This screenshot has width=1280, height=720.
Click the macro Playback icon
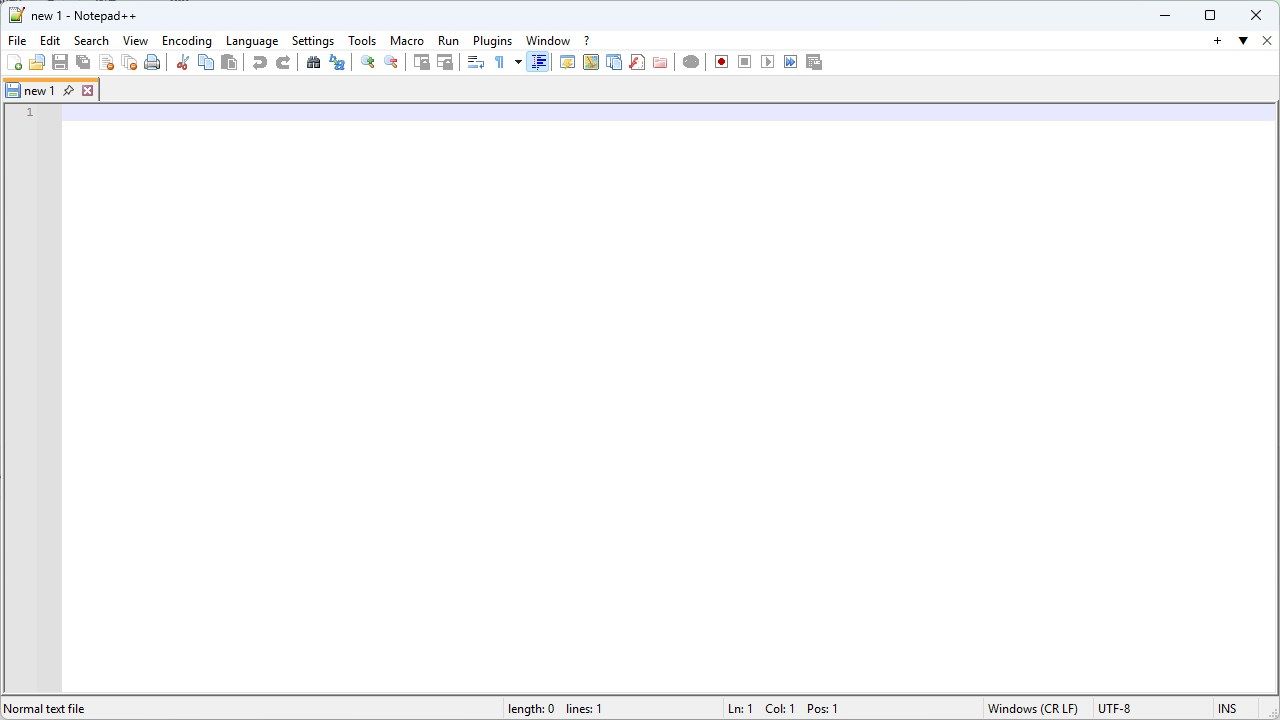coord(768,62)
